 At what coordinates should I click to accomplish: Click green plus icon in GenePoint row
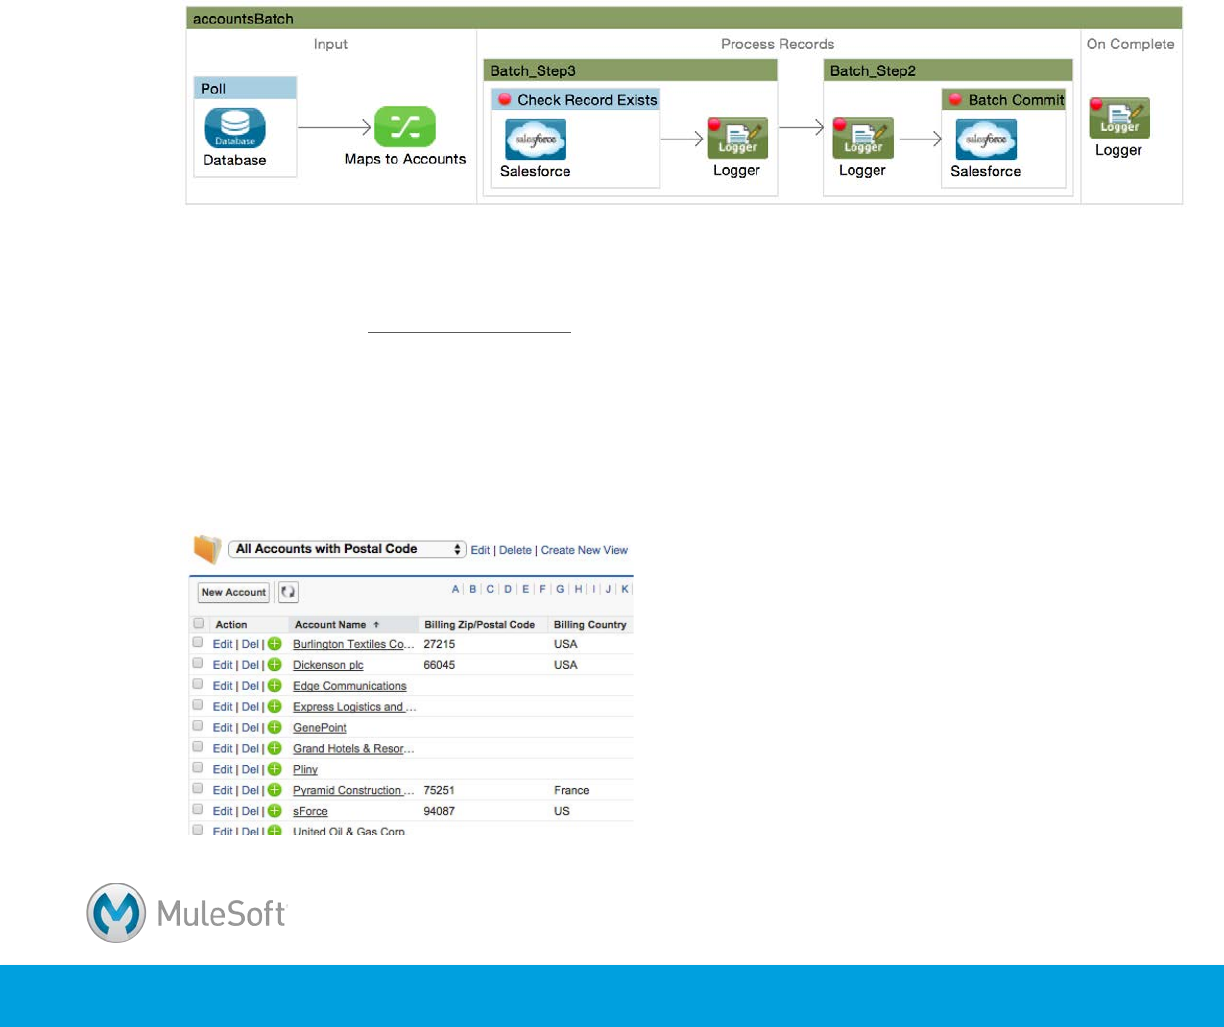274,728
